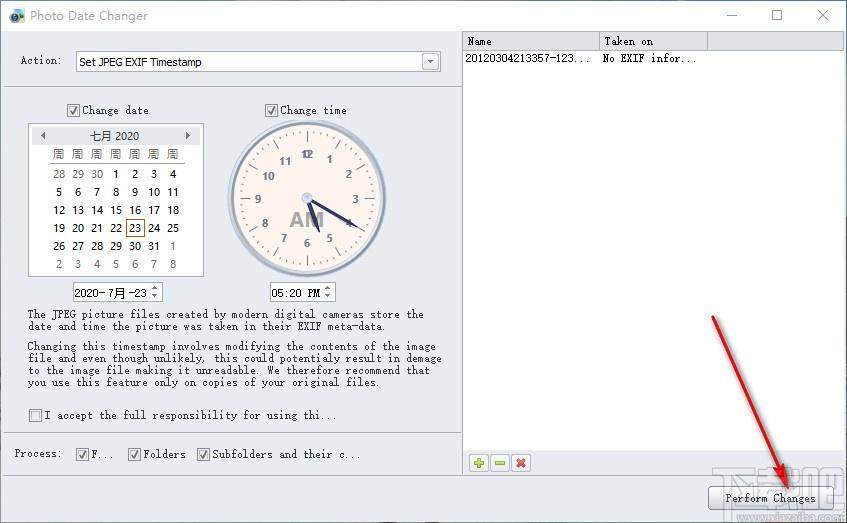Image resolution: width=847 pixels, height=523 pixels.
Task: Go to next month in calendar
Action: tap(187, 136)
